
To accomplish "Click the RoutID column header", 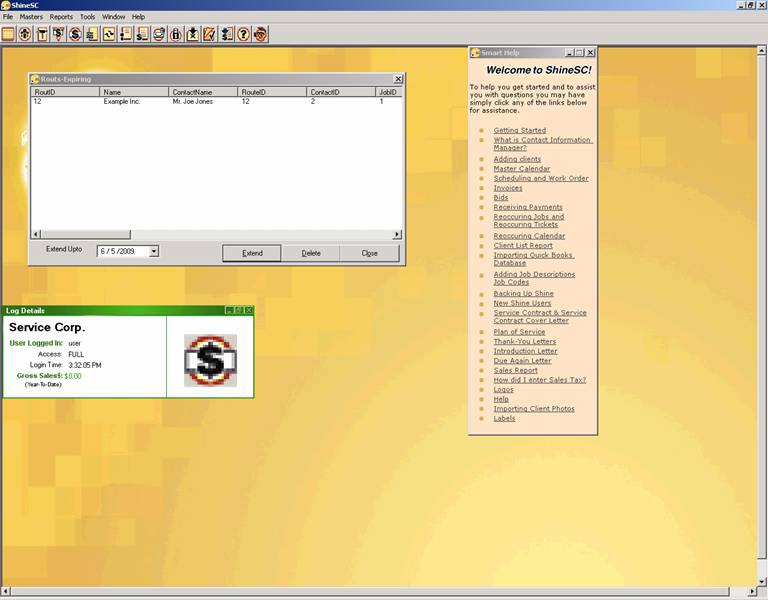I will [x=65, y=92].
